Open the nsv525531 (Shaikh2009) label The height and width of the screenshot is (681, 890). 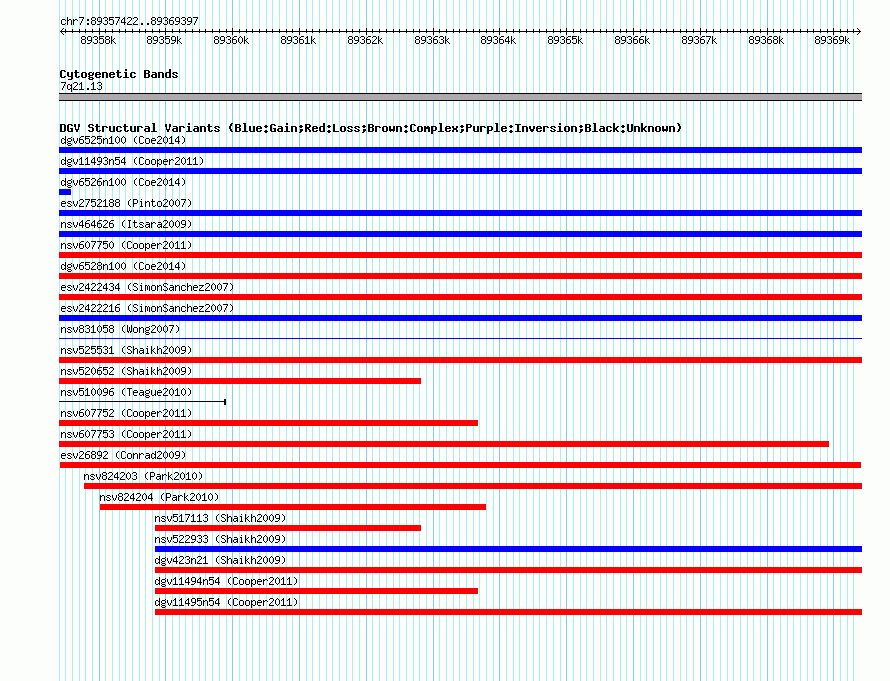point(126,350)
